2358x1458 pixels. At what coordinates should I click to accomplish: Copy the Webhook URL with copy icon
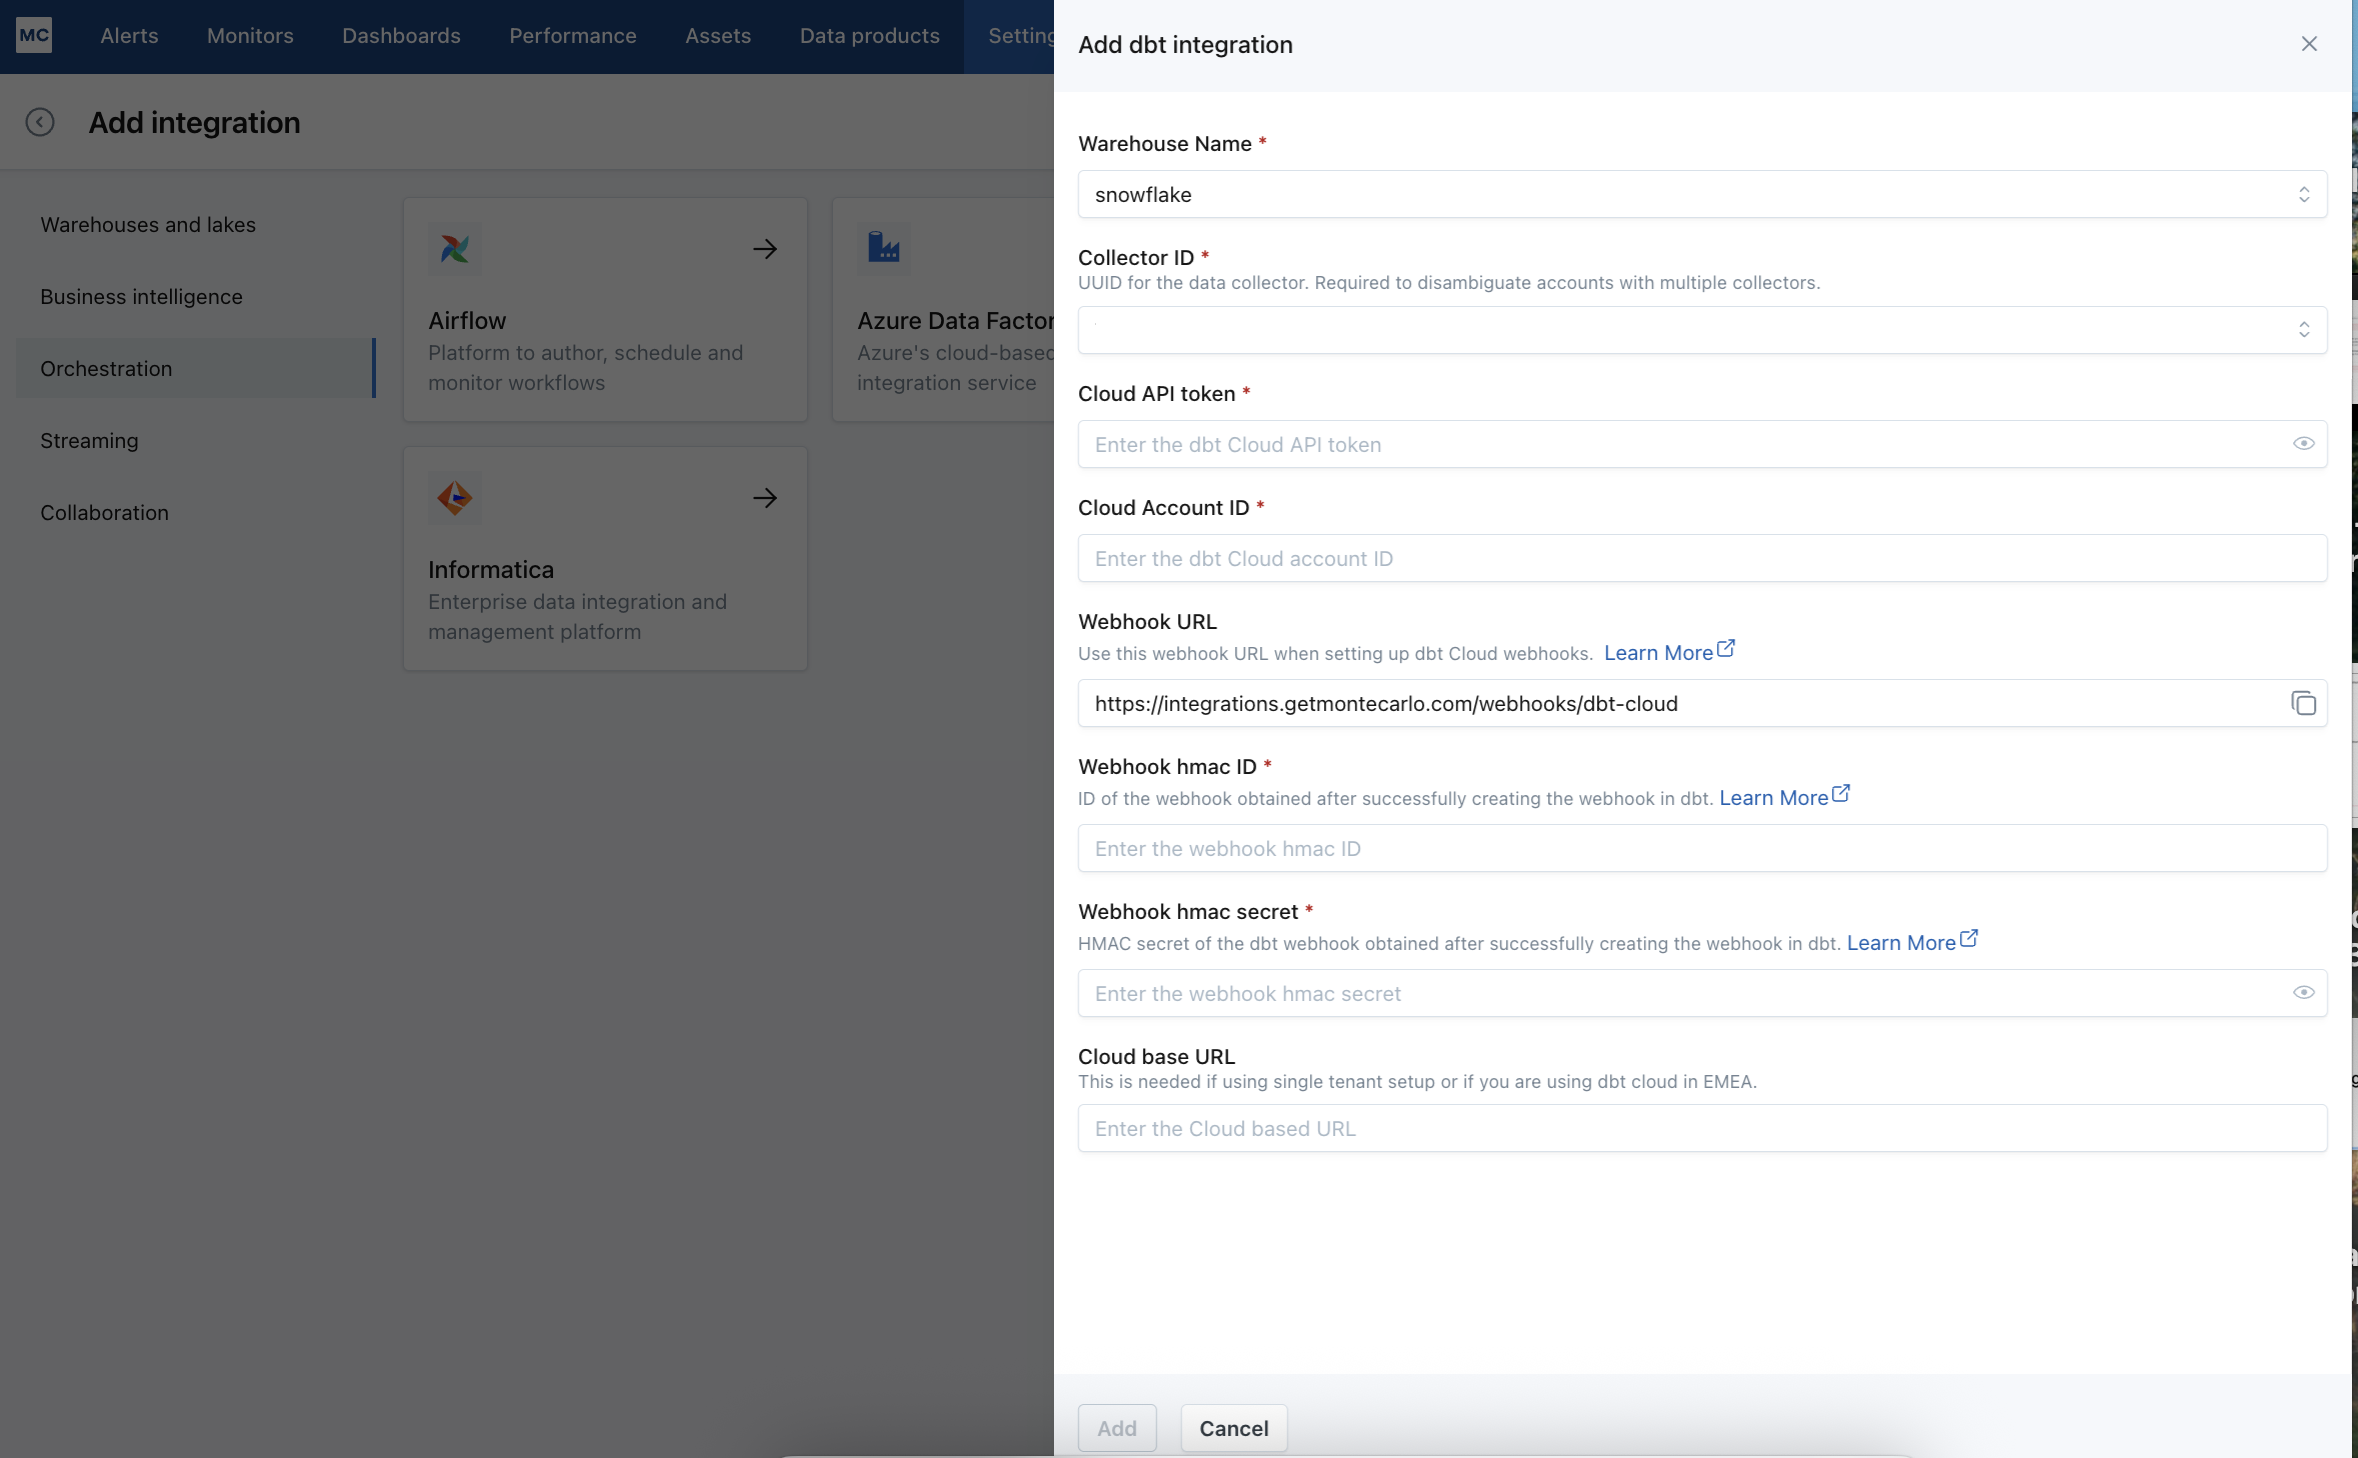[2303, 703]
